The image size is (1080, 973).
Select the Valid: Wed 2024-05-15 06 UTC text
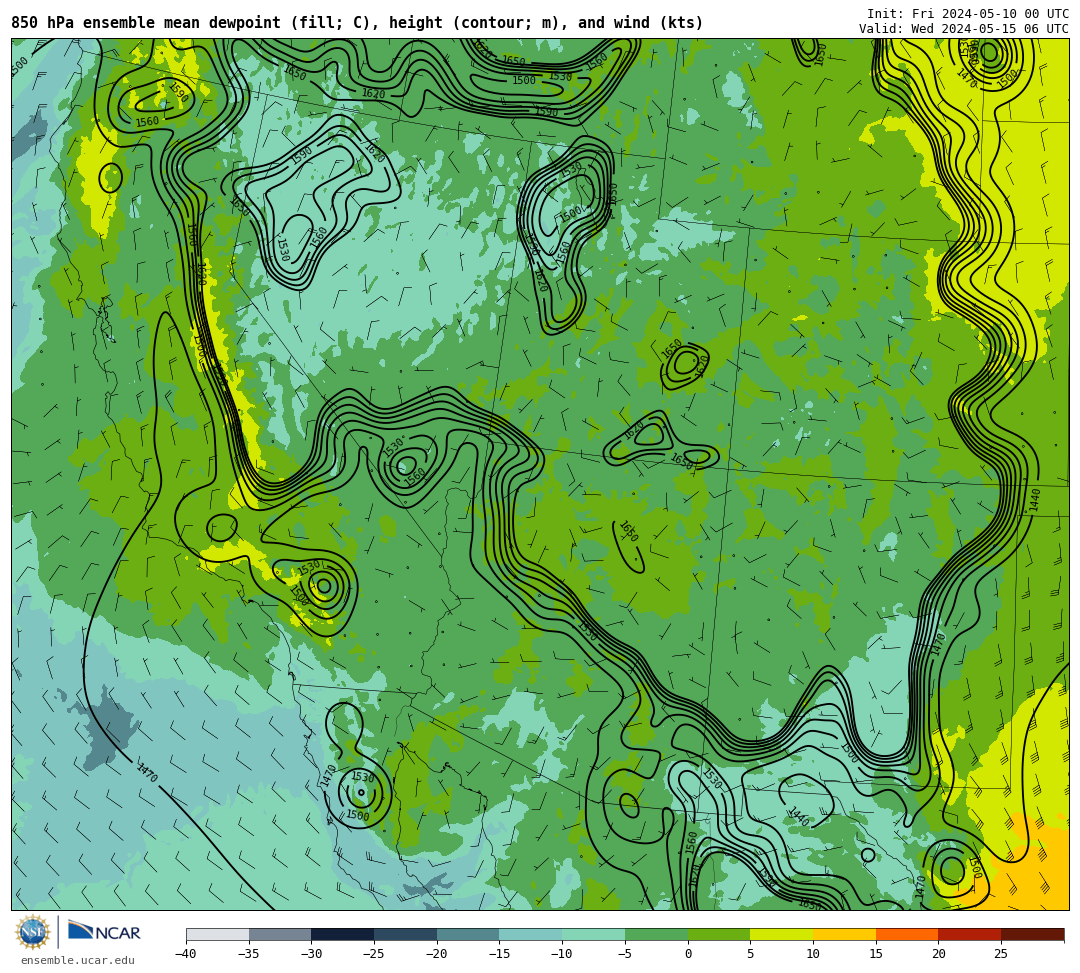point(964,29)
